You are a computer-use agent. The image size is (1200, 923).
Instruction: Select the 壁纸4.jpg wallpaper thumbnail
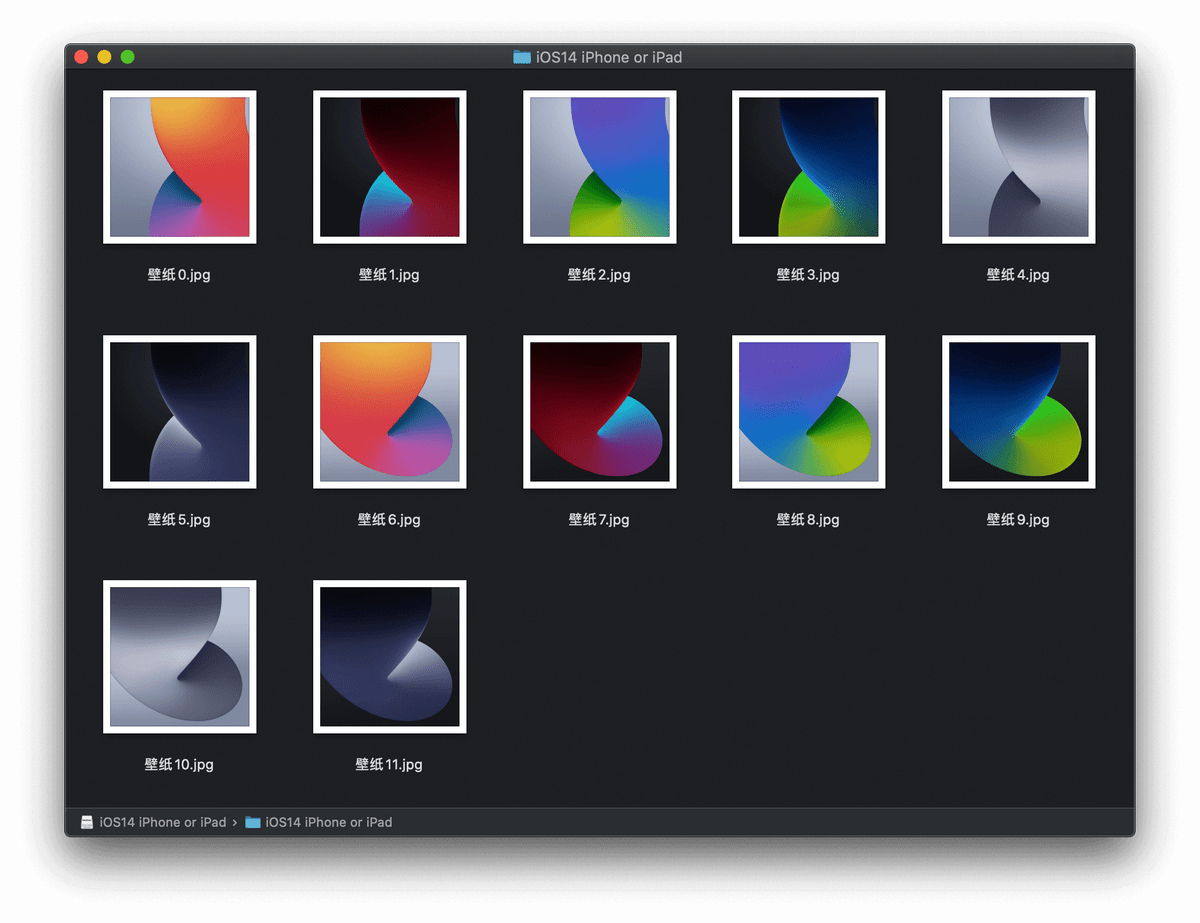(1019, 167)
